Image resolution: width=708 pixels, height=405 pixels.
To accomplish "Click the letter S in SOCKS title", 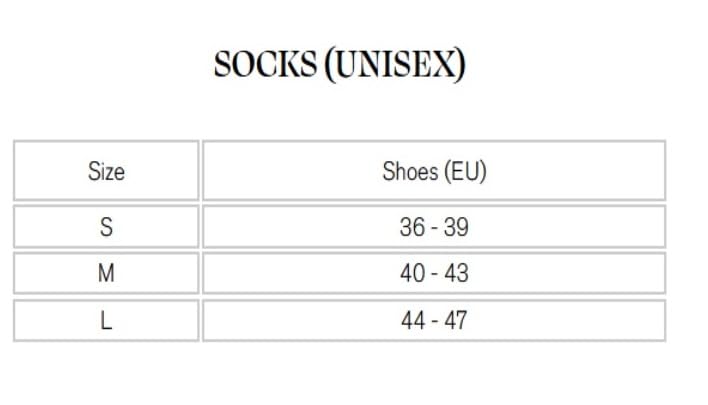I will 223,65.
